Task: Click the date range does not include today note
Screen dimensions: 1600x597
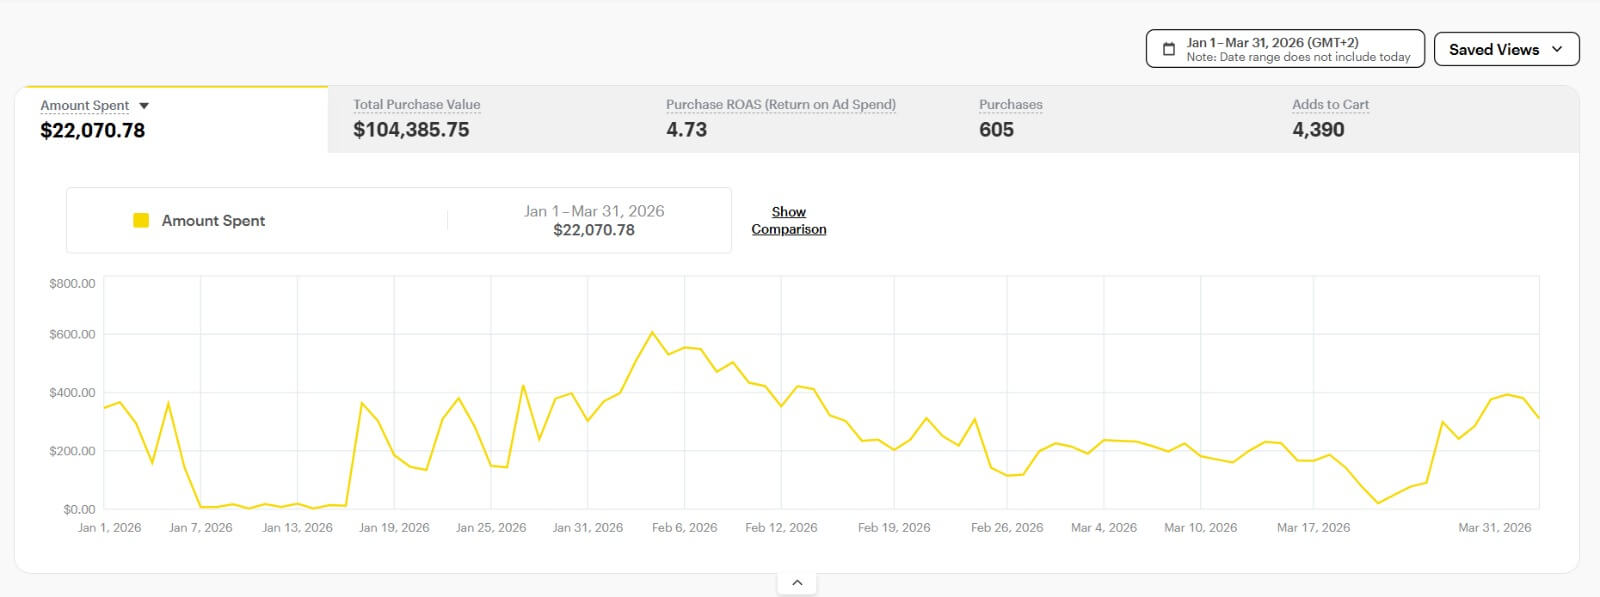Action: (x=1298, y=57)
